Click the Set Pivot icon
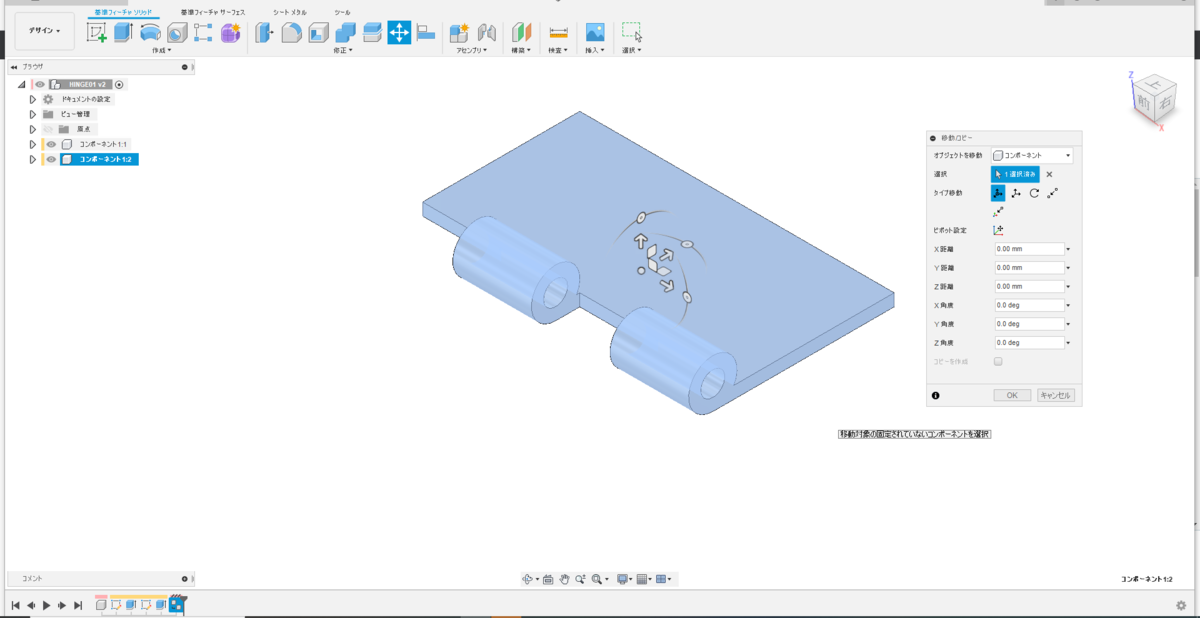Image resolution: width=1200 pixels, height=618 pixels. pos(998,230)
